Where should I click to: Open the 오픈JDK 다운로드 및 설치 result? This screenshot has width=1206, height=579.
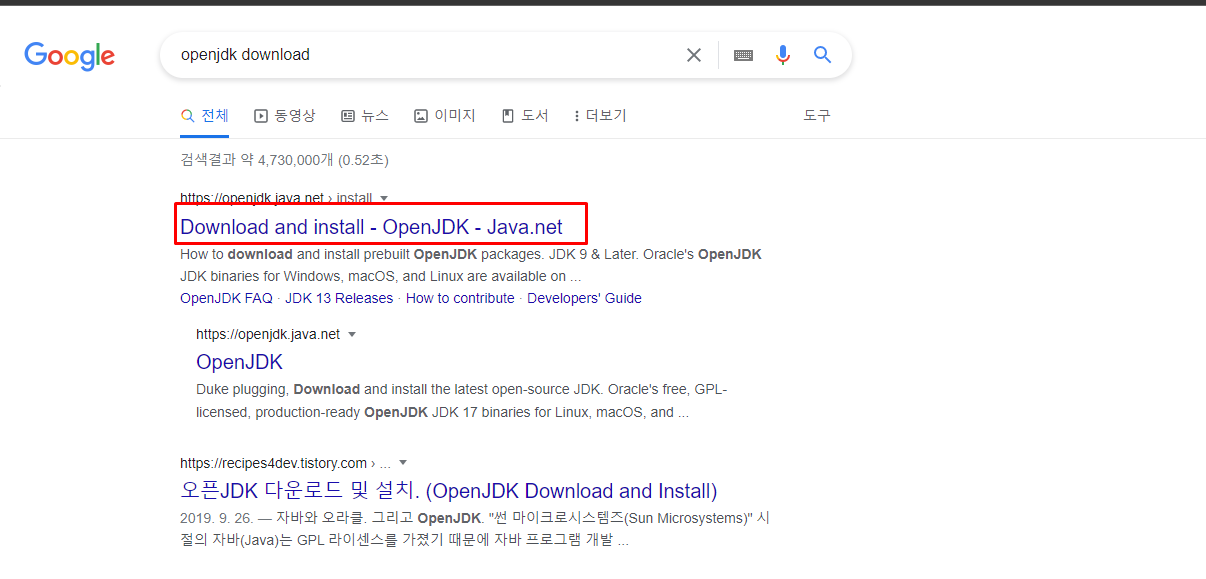point(448,491)
